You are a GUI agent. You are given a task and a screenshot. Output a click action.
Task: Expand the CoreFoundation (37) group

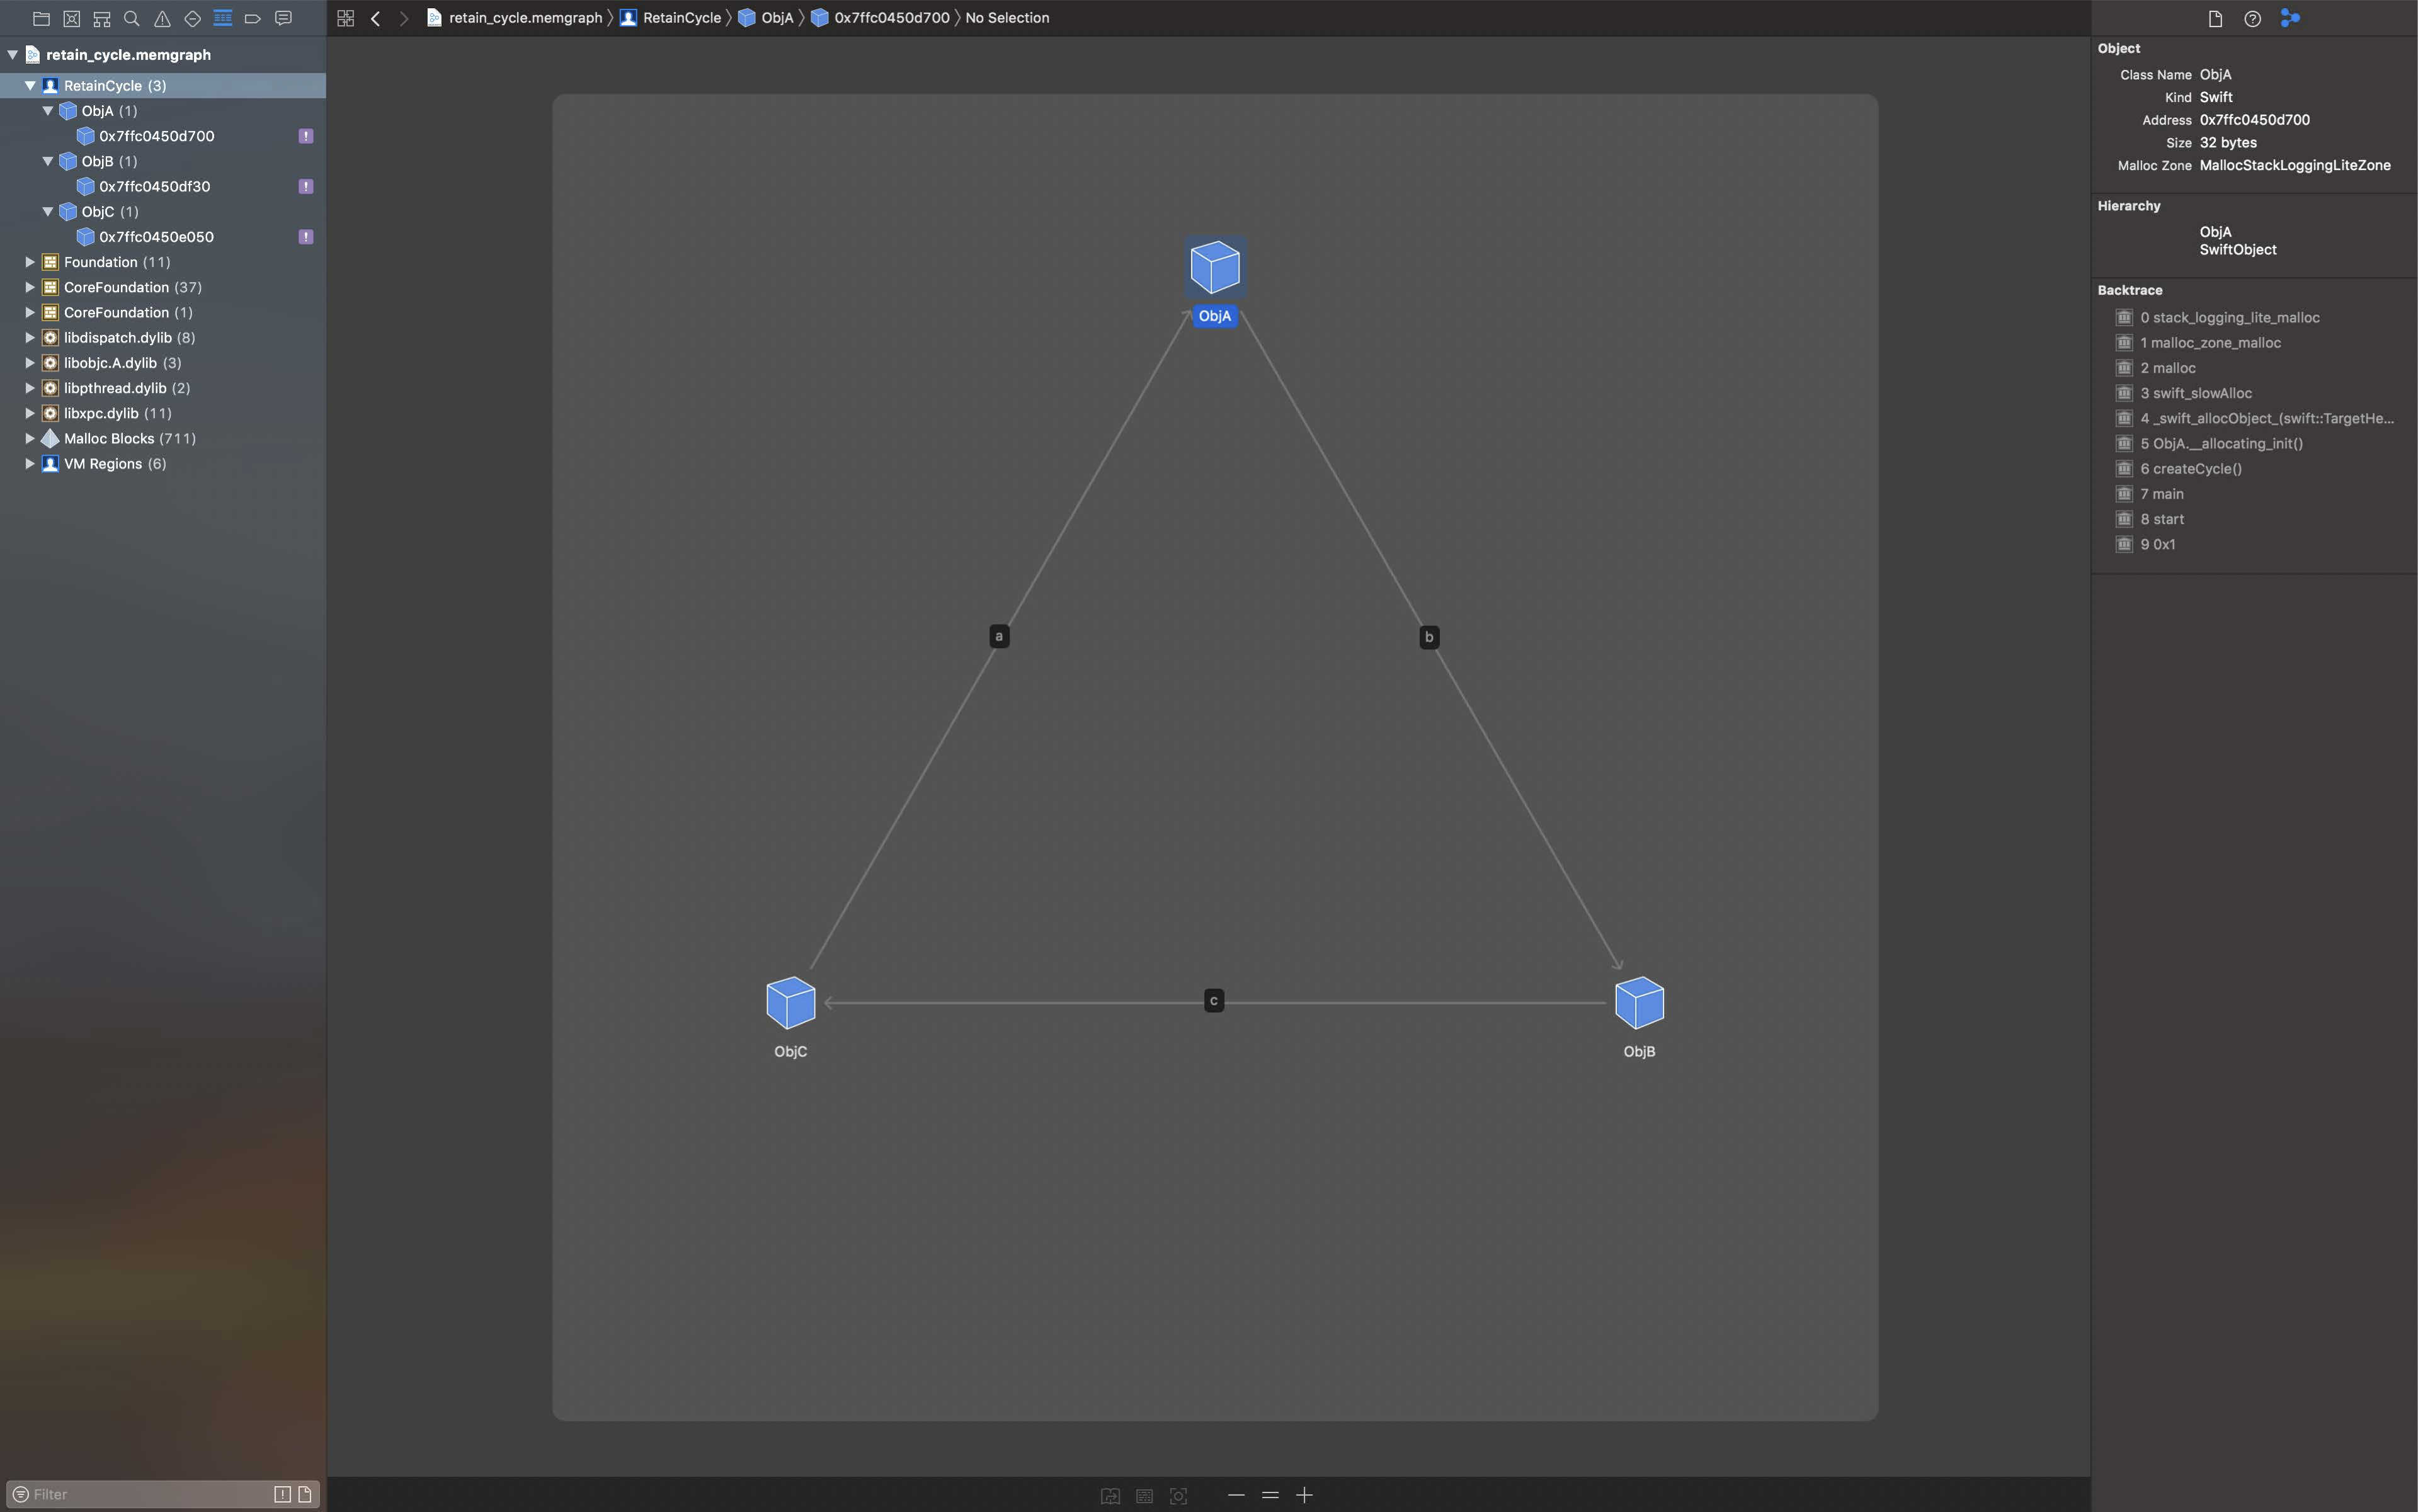(30, 287)
